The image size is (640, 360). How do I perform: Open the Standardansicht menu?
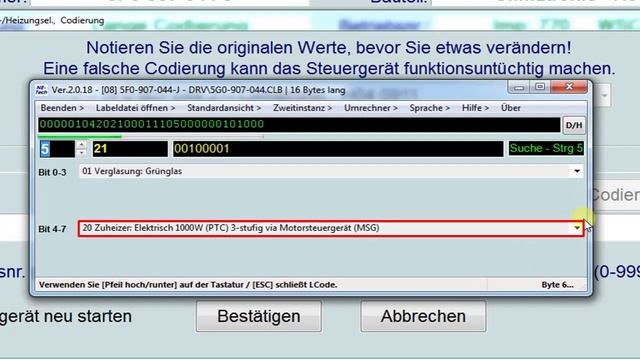pos(224,108)
